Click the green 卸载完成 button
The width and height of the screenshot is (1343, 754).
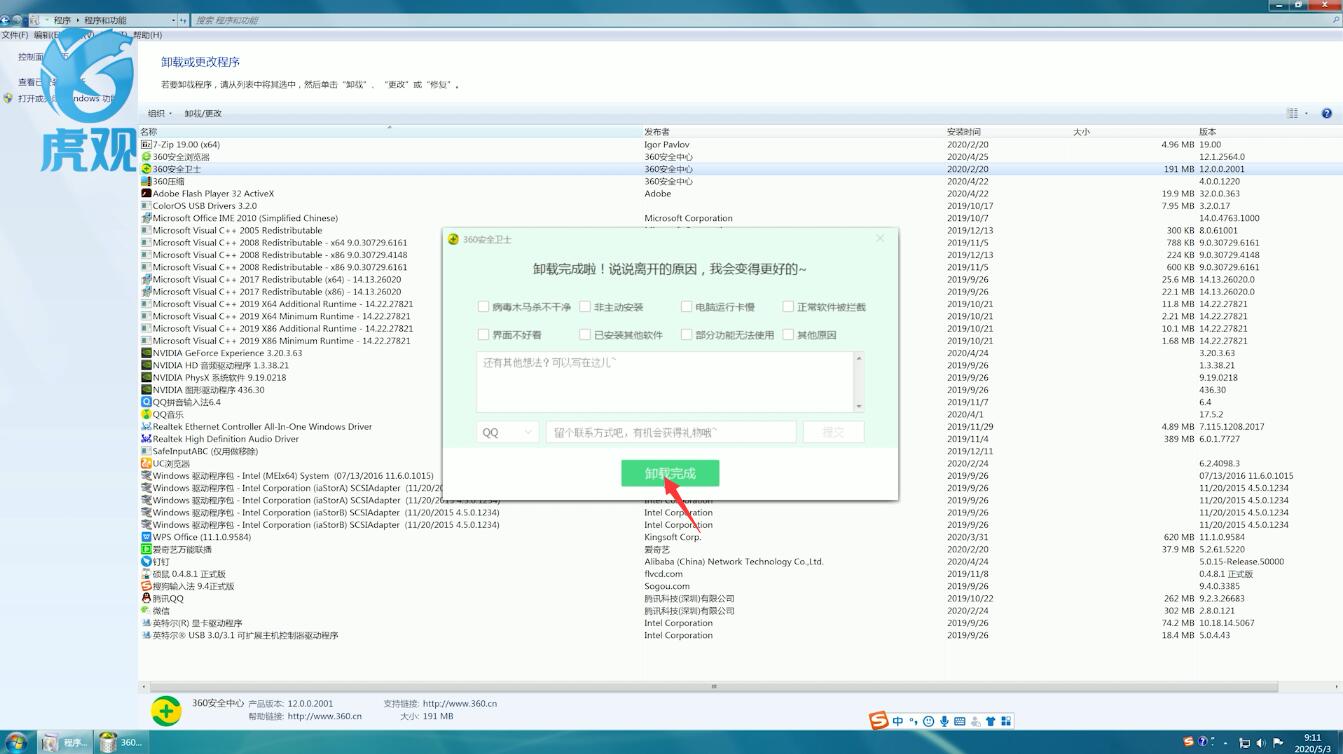point(670,473)
